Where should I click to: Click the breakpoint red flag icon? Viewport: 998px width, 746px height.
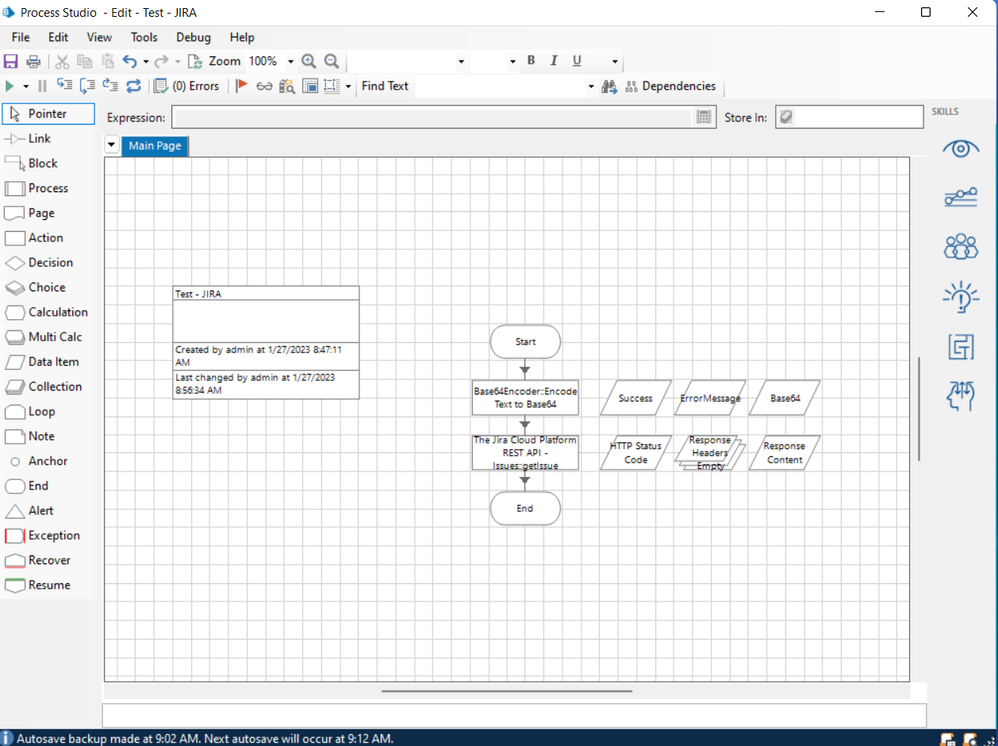click(x=241, y=87)
